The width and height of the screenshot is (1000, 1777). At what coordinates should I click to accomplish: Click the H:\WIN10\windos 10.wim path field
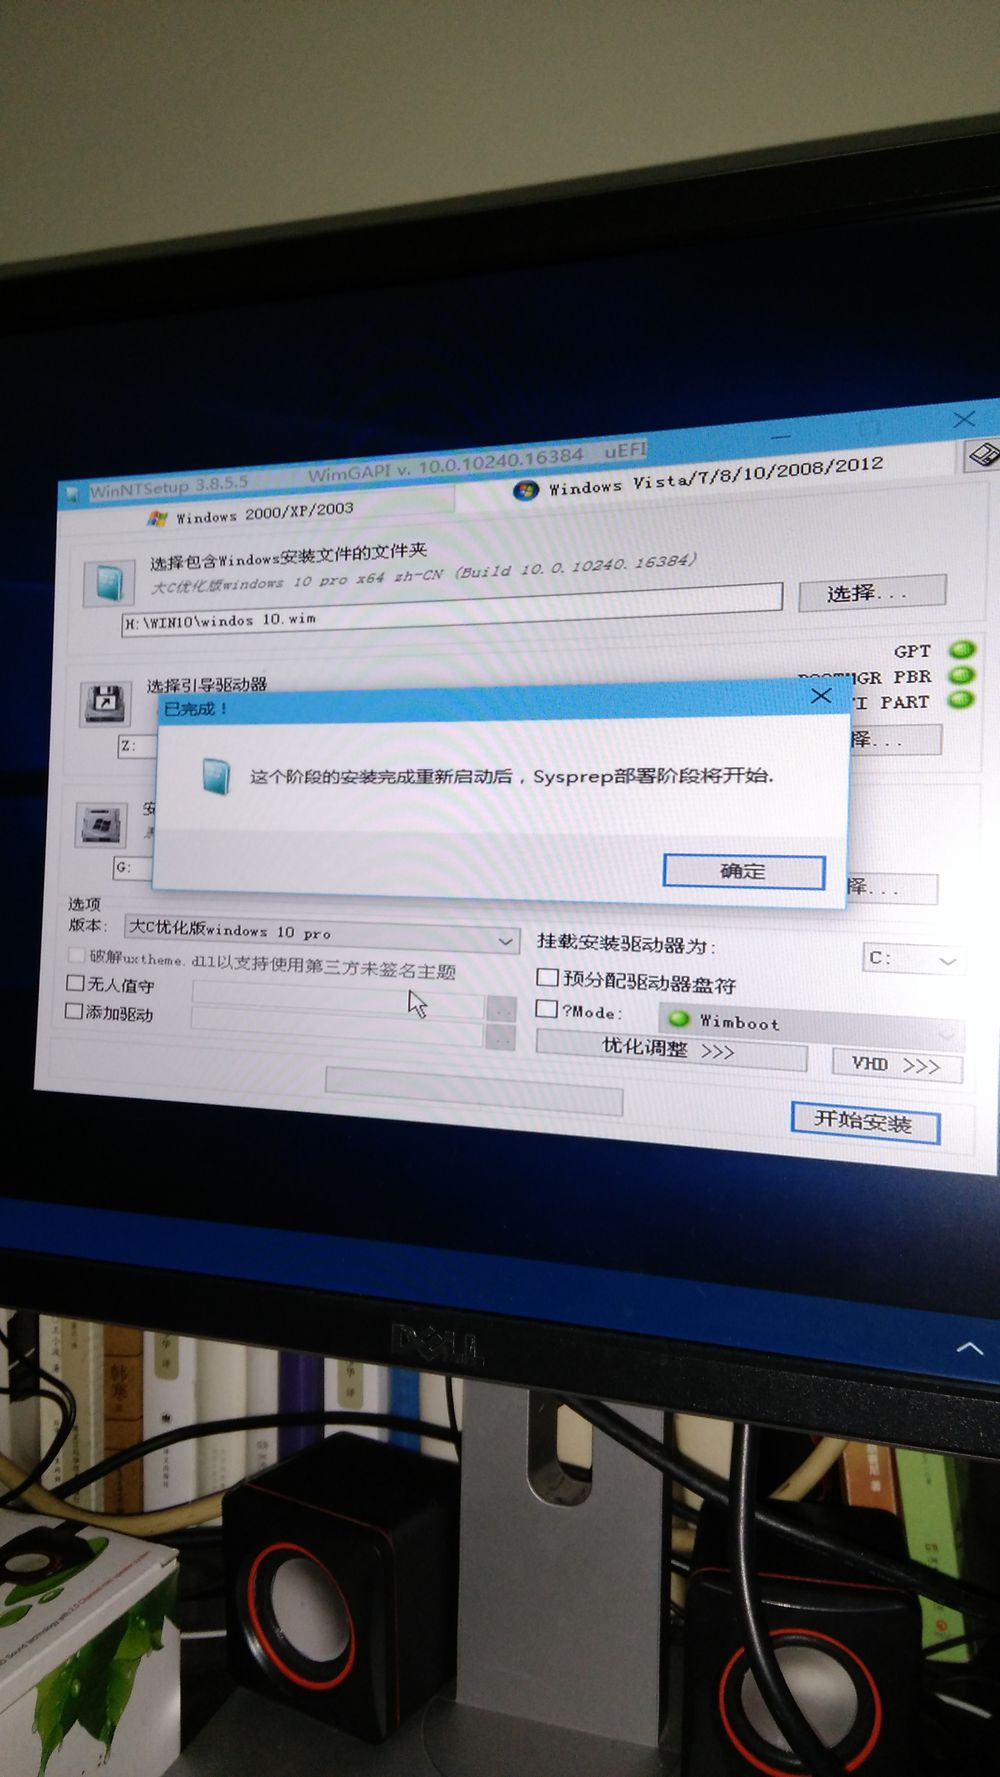point(452,610)
